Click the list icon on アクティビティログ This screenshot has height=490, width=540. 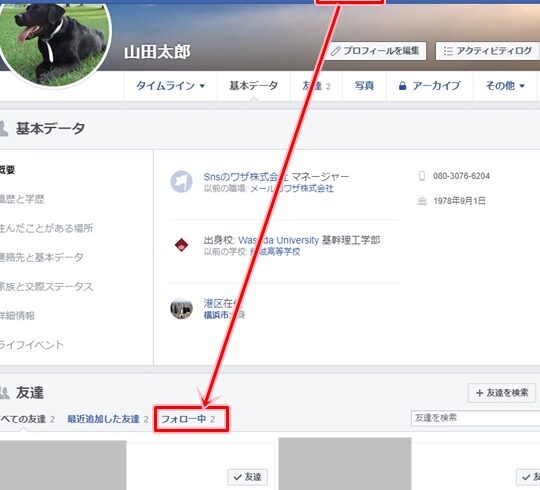pyautogui.click(x=448, y=51)
